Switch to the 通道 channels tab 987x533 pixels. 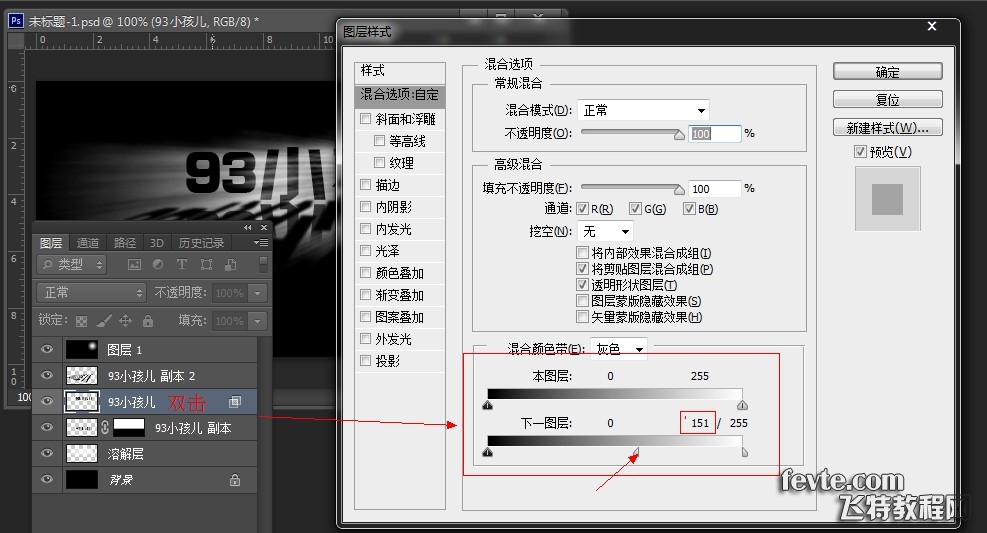pos(88,243)
